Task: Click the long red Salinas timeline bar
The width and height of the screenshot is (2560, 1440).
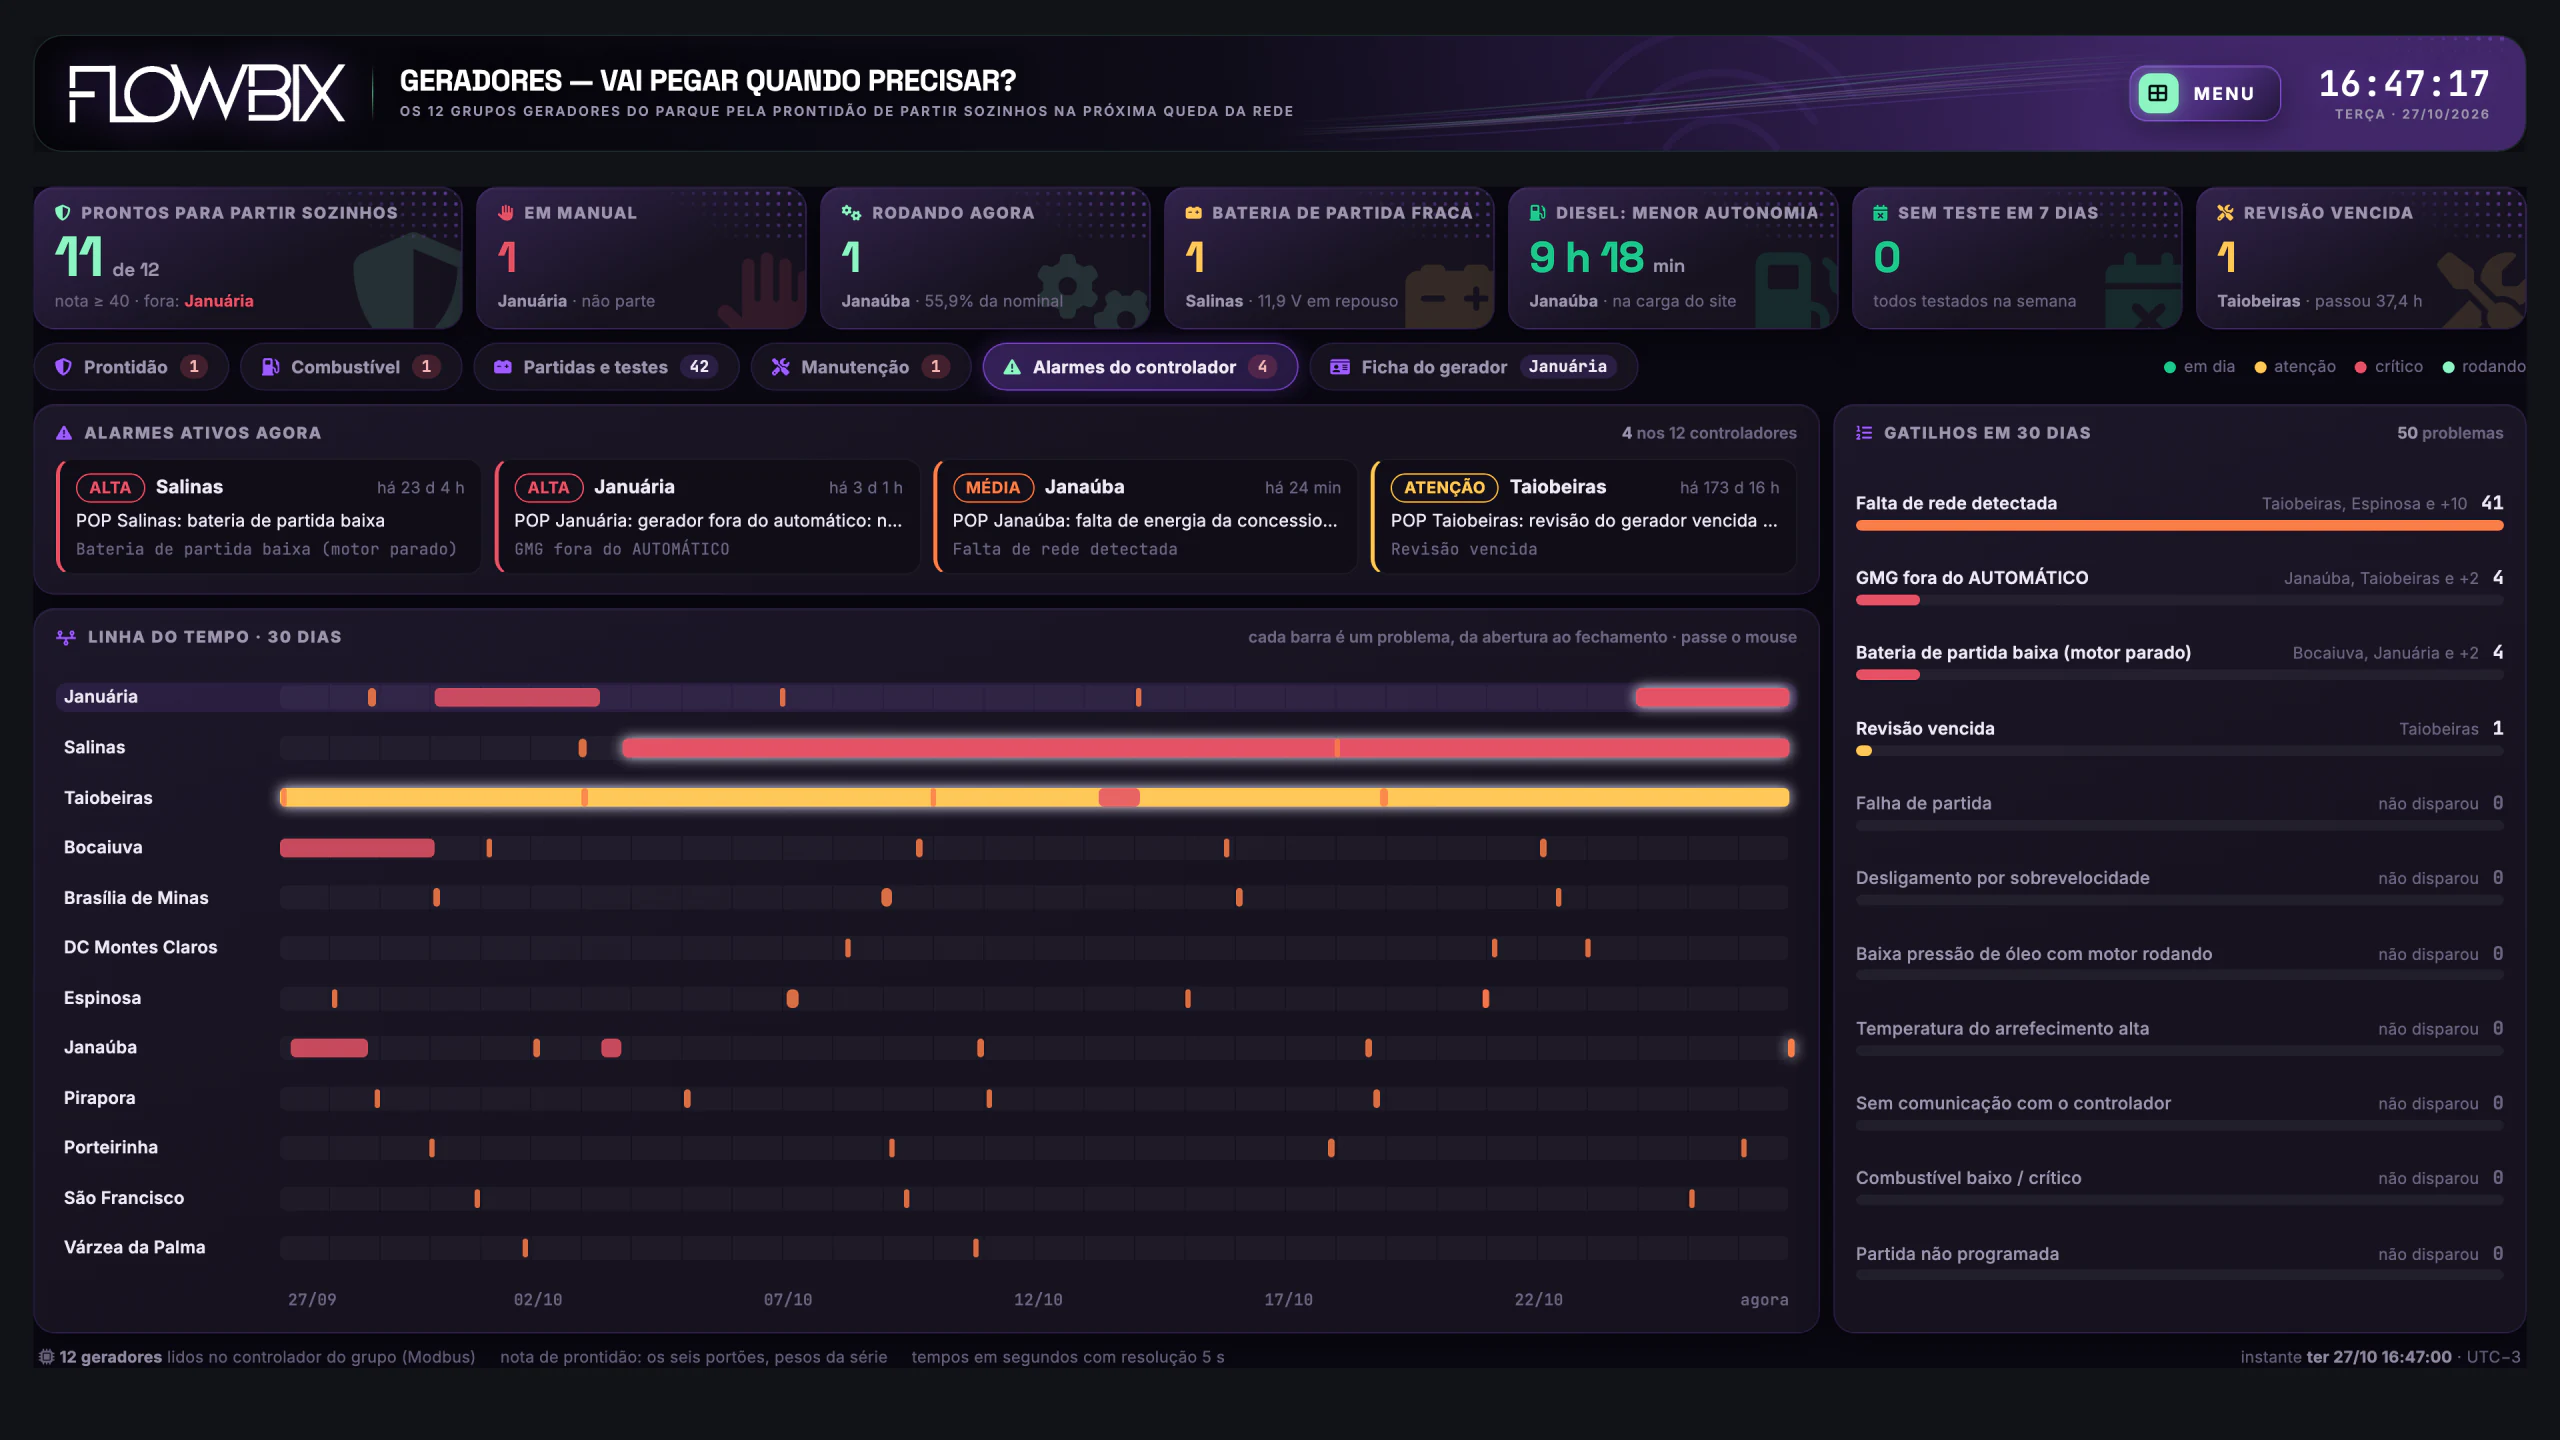Action: pyautogui.click(x=1205, y=747)
